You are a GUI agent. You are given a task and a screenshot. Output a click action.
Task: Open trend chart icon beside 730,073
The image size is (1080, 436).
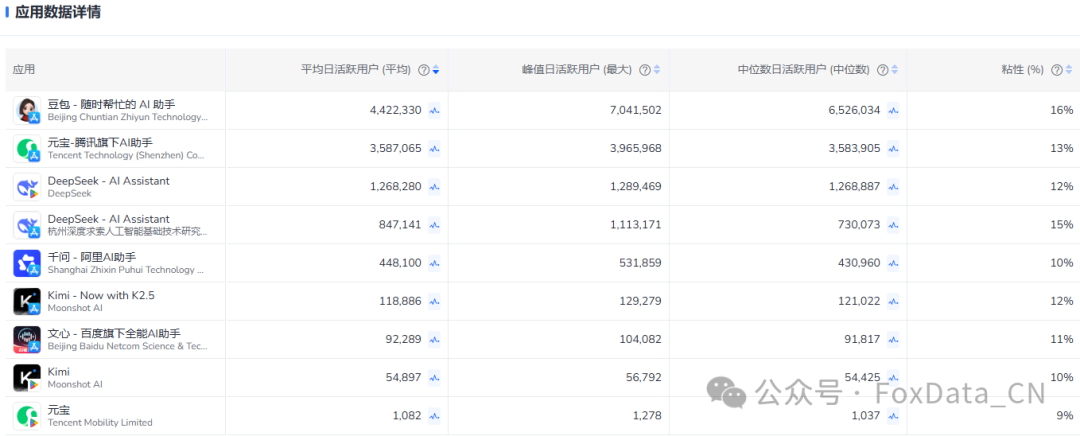coord(893,225)
